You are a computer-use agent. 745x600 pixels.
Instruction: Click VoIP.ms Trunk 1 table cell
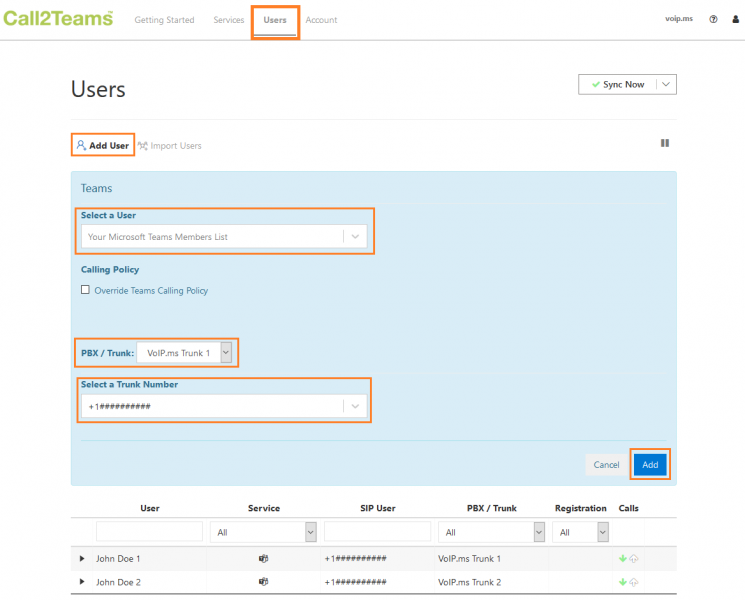point(469,559)
